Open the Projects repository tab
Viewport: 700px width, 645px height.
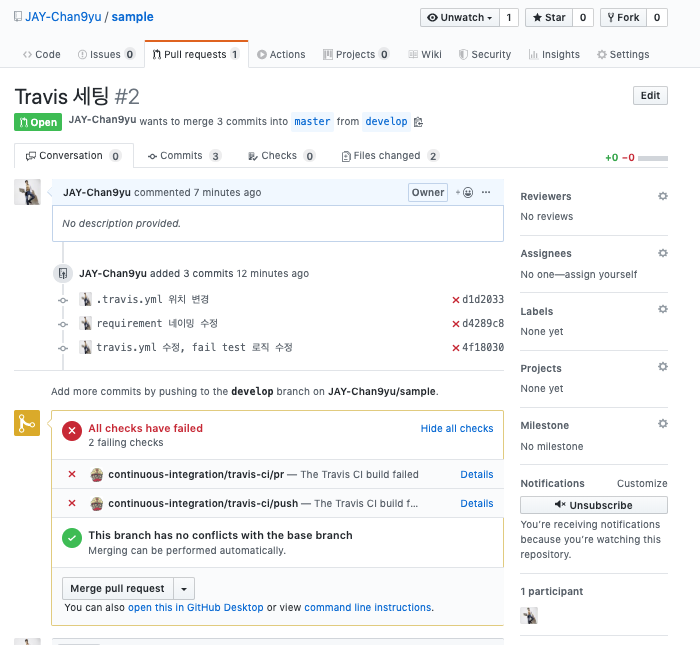tap(356, 54)
